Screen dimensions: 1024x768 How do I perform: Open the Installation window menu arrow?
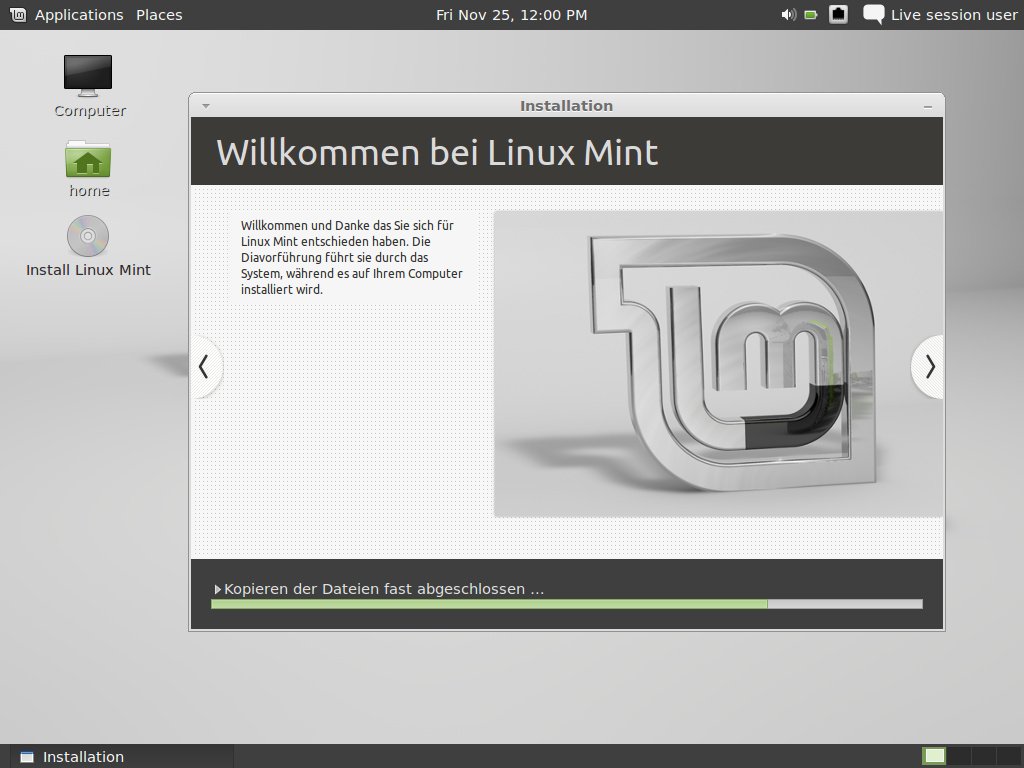[206, 106]
